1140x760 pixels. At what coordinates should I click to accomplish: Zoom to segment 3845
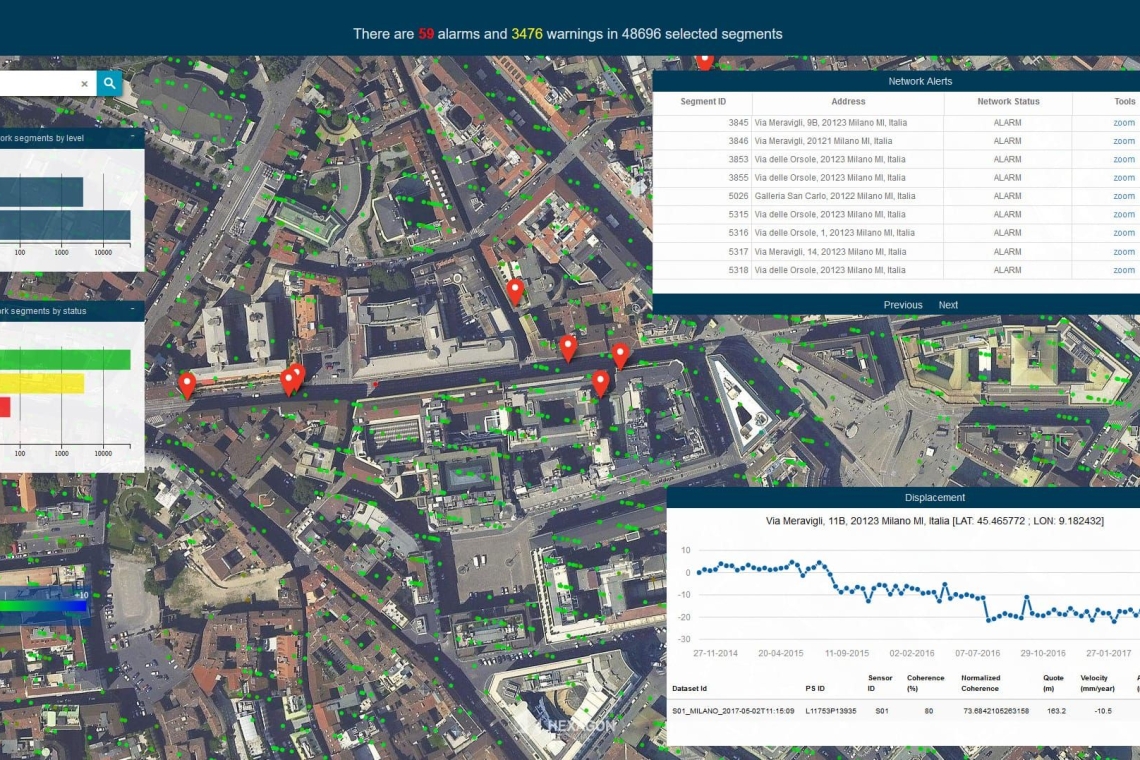1123,123
